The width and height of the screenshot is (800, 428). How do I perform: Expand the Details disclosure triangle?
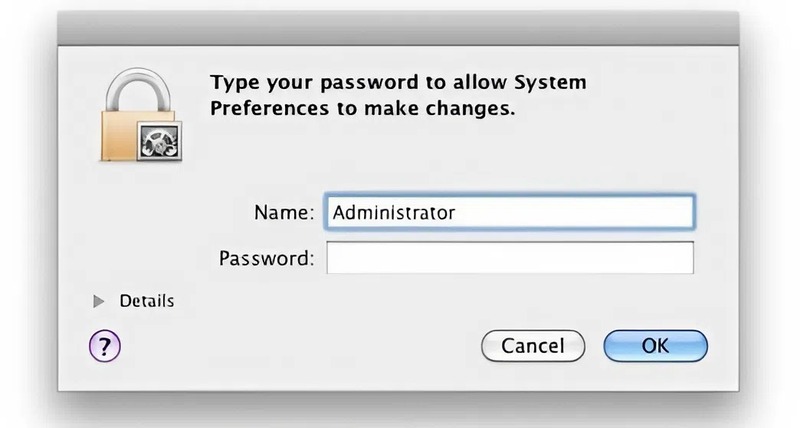point(99,301)
